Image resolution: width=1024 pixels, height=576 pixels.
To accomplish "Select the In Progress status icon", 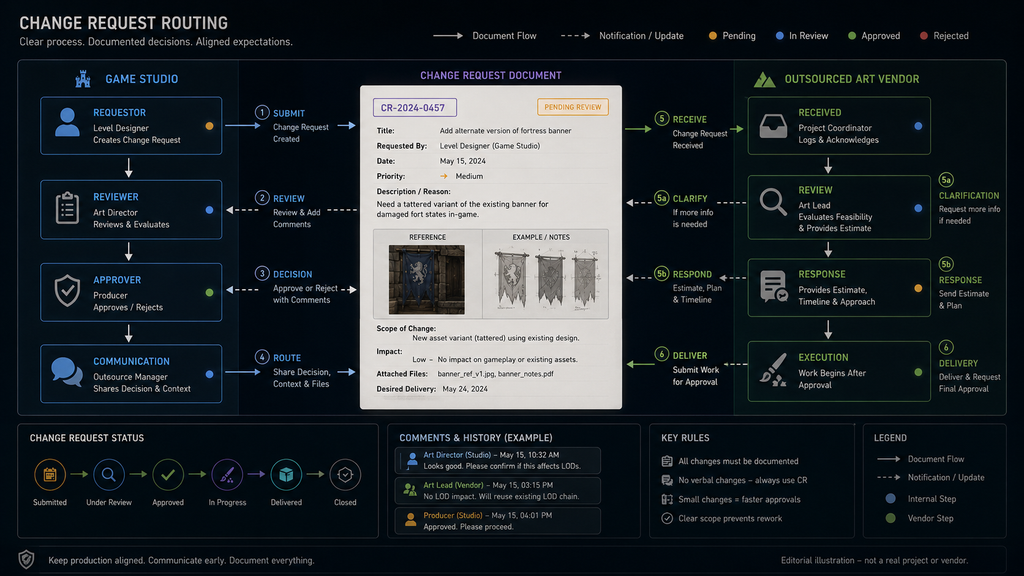I will click(227, 475).
